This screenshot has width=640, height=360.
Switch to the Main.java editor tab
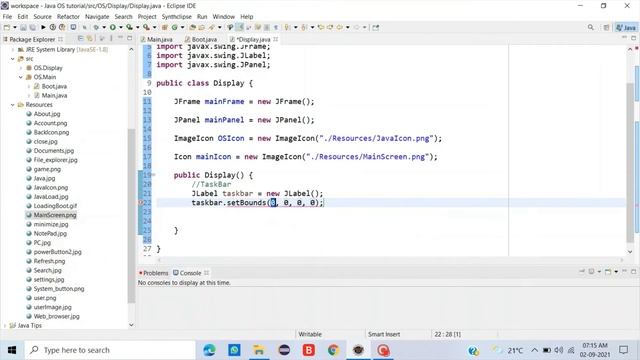157,39
